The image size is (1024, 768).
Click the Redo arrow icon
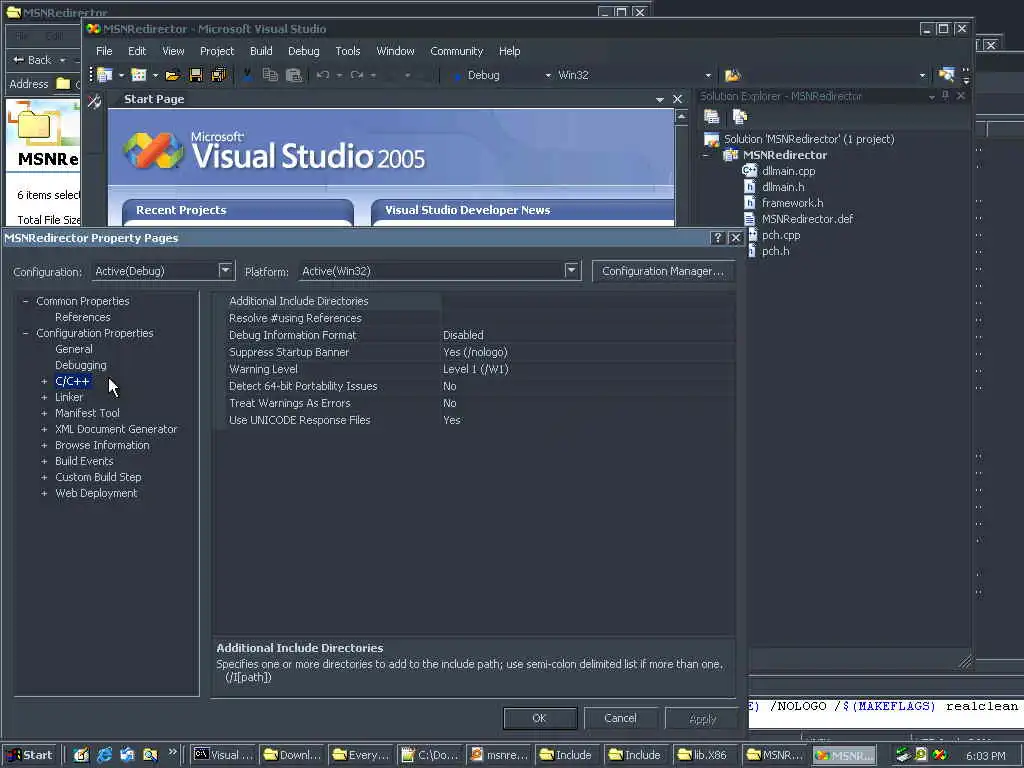coord(357,75)
